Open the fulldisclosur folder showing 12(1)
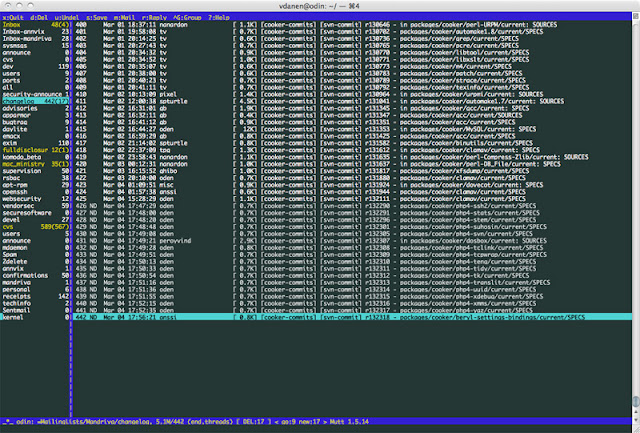 coord(35,150)
